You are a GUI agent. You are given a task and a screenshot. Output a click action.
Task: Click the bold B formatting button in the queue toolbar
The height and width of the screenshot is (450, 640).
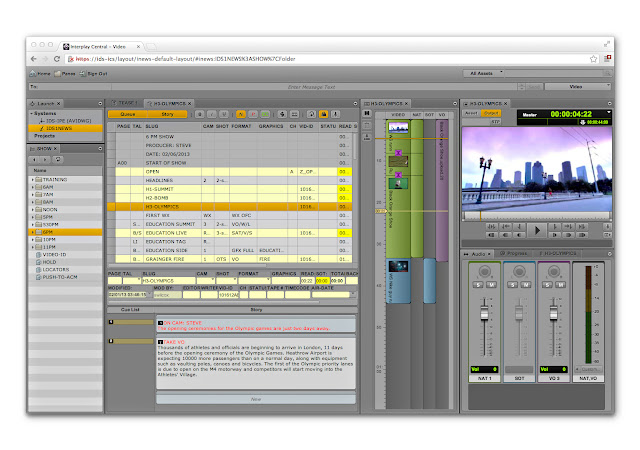200,114
